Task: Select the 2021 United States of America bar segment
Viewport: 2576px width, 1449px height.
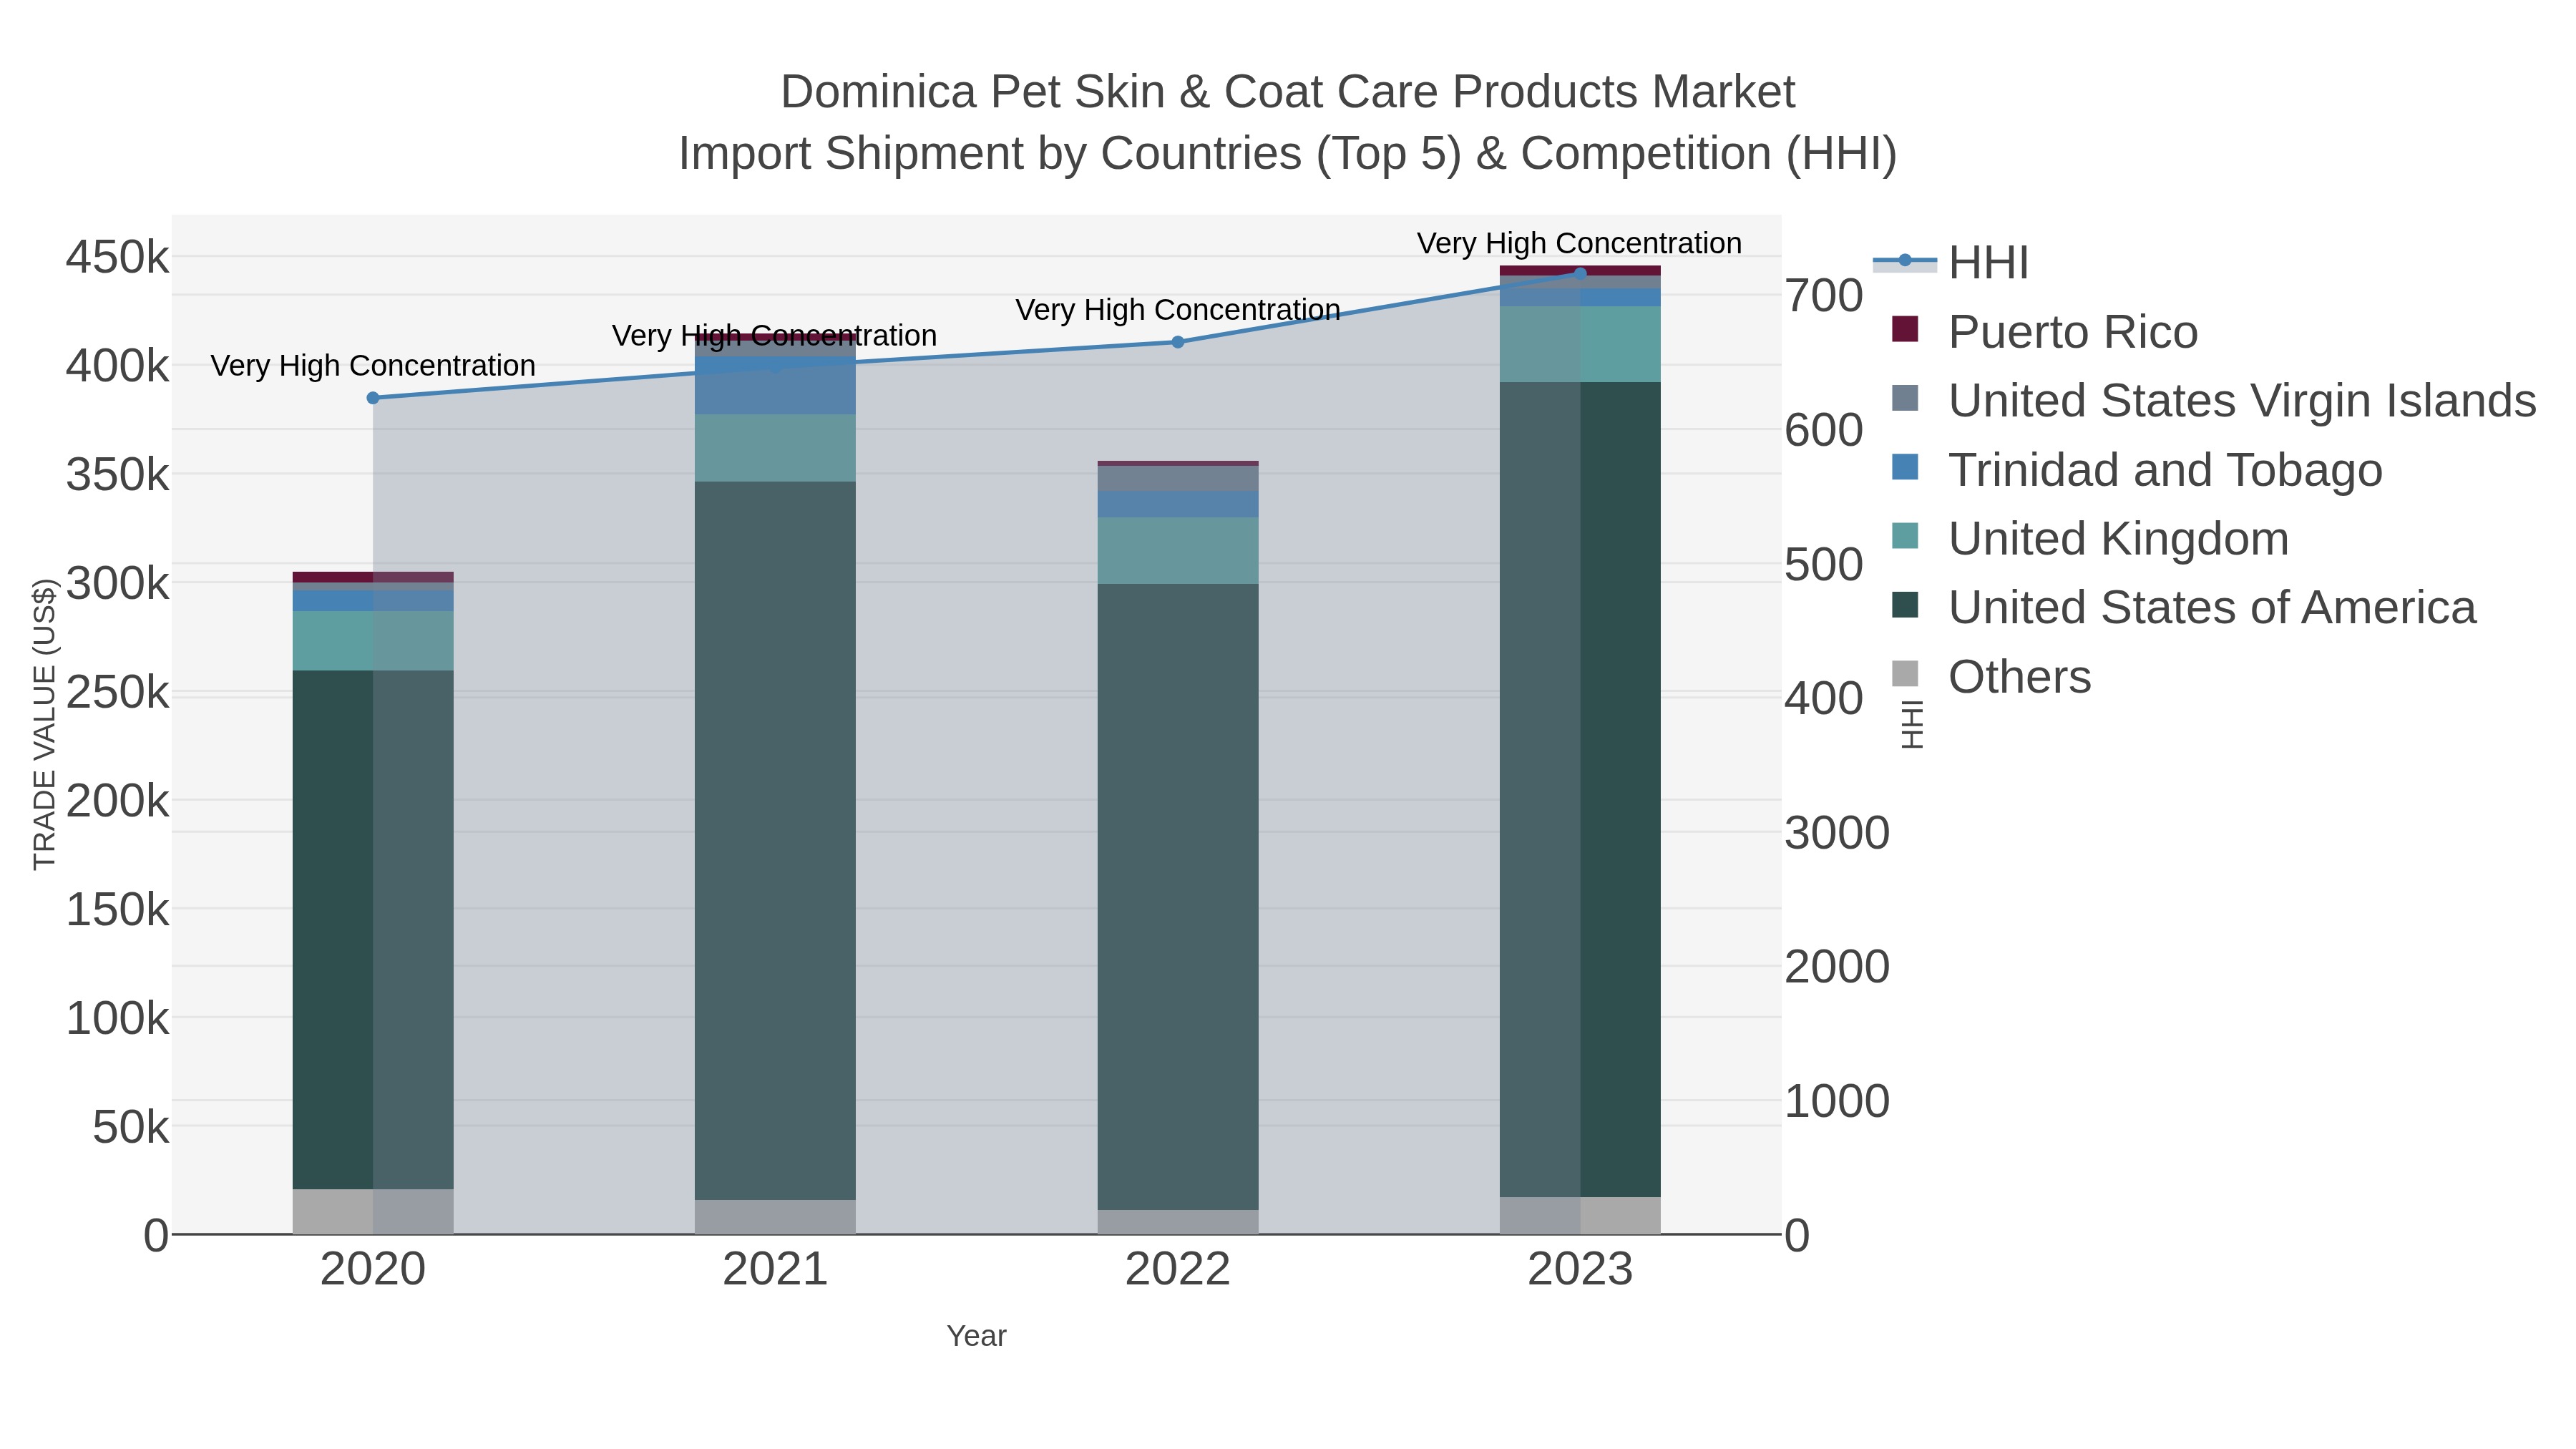Action: tap(775, 840)
